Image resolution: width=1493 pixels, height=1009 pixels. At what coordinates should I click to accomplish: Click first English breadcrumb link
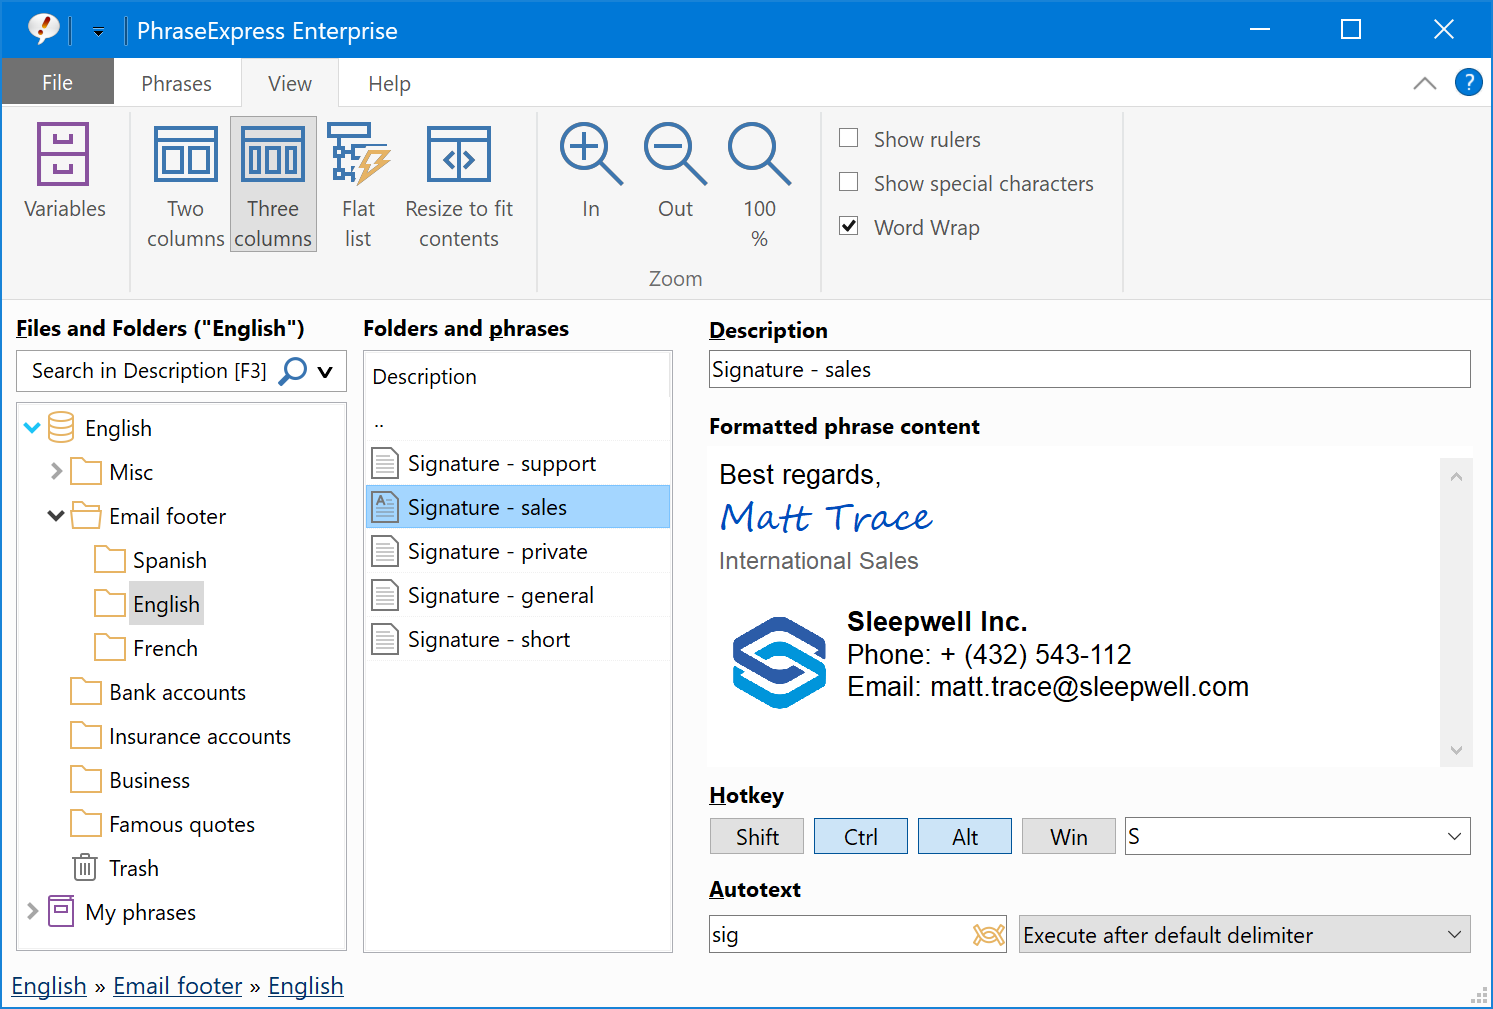click(x=49, y=986)
